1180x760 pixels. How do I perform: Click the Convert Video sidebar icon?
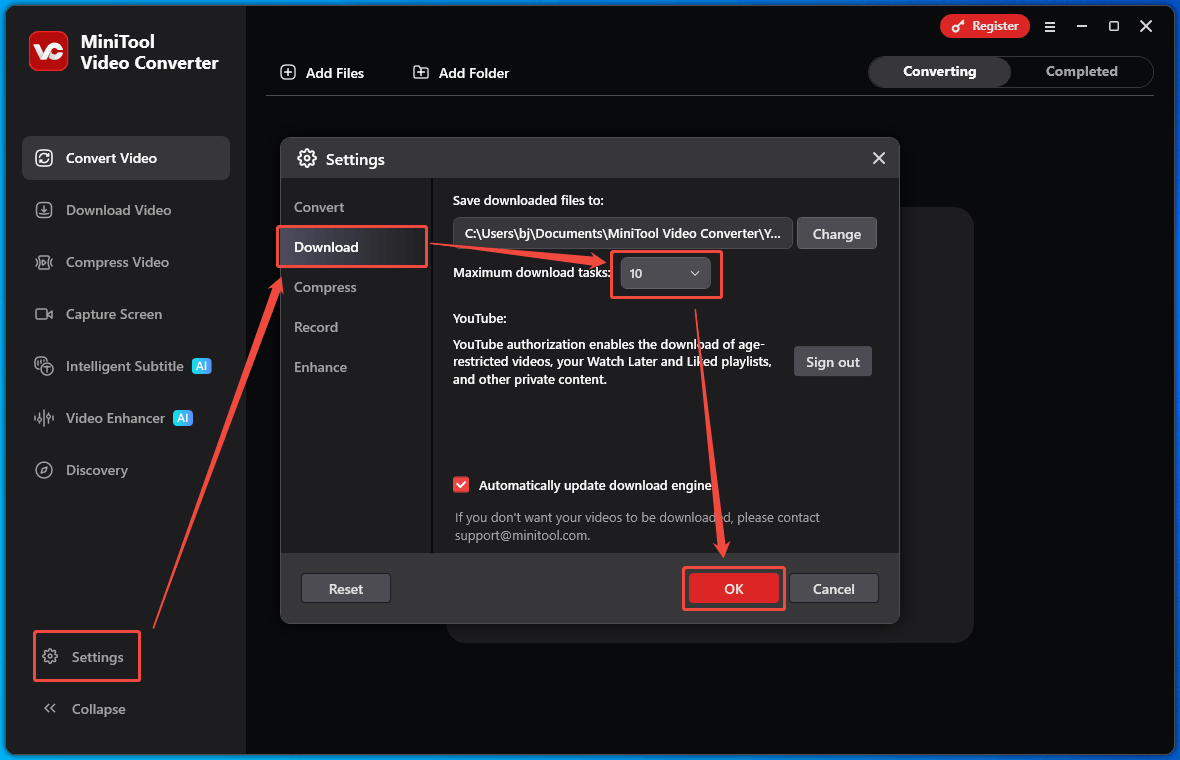click(44, 158)
